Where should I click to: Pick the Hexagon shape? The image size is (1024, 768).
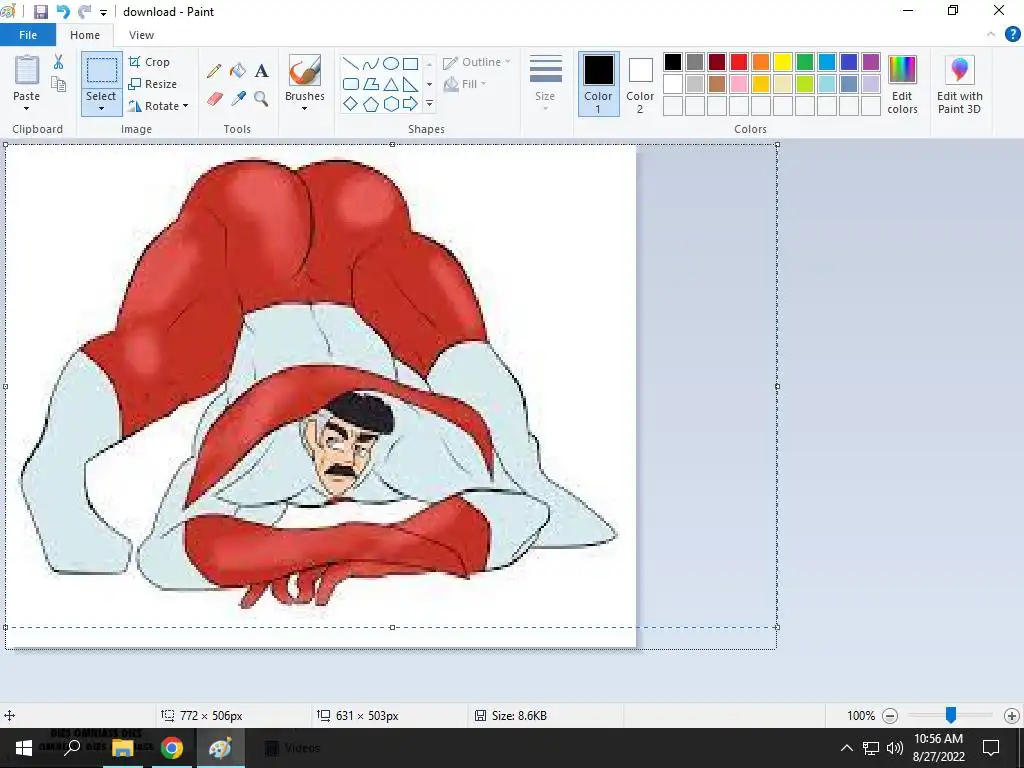coord(391,104)
